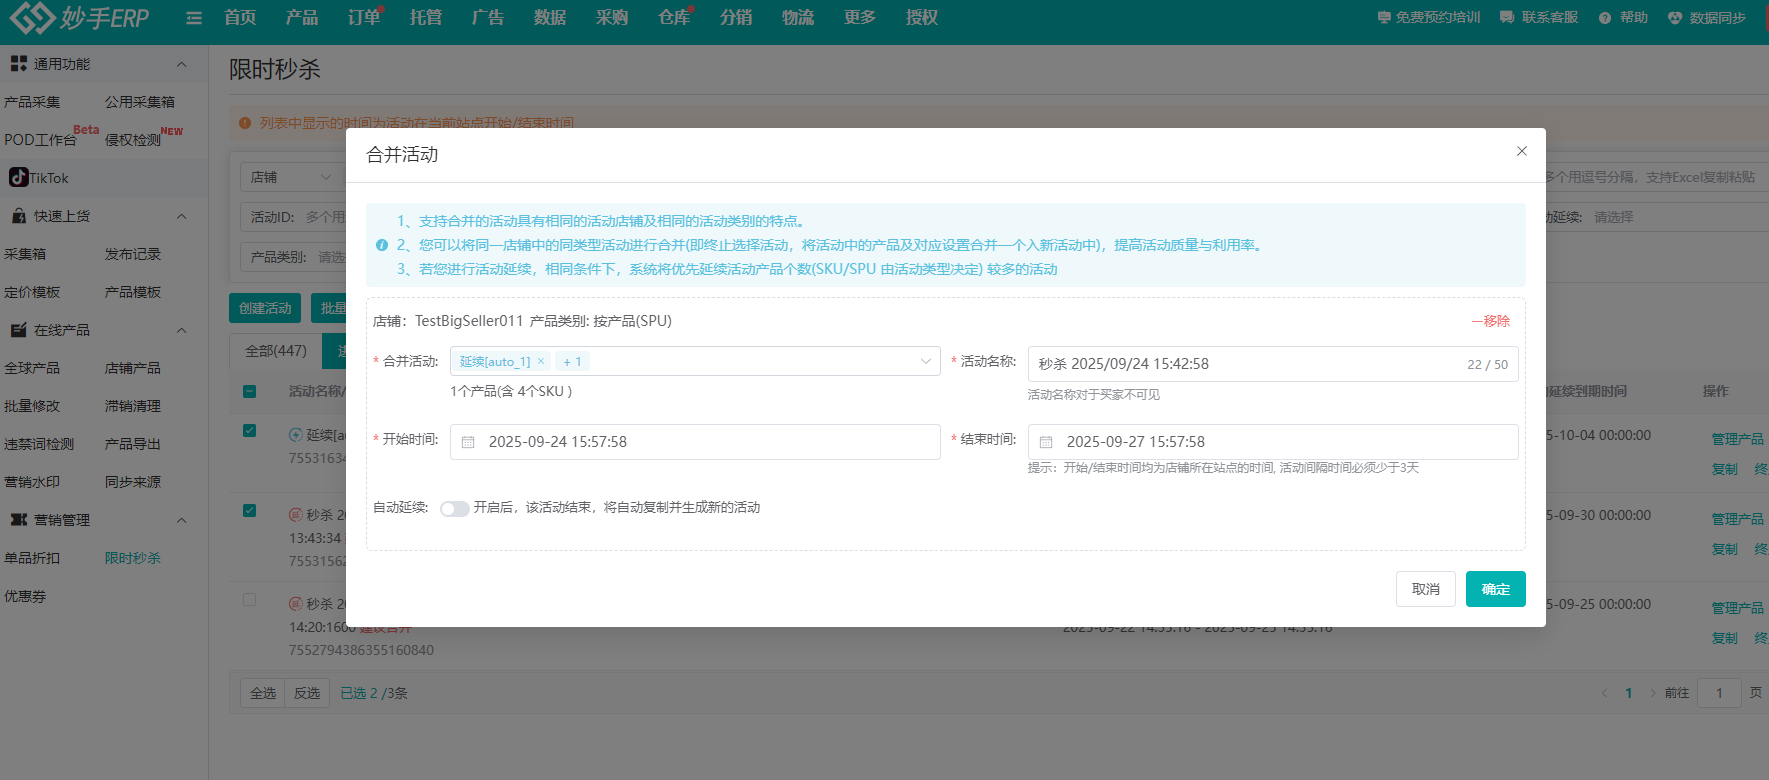
Task: Open 全球产品 in the sidebar
Action: (x=32, y=368)
